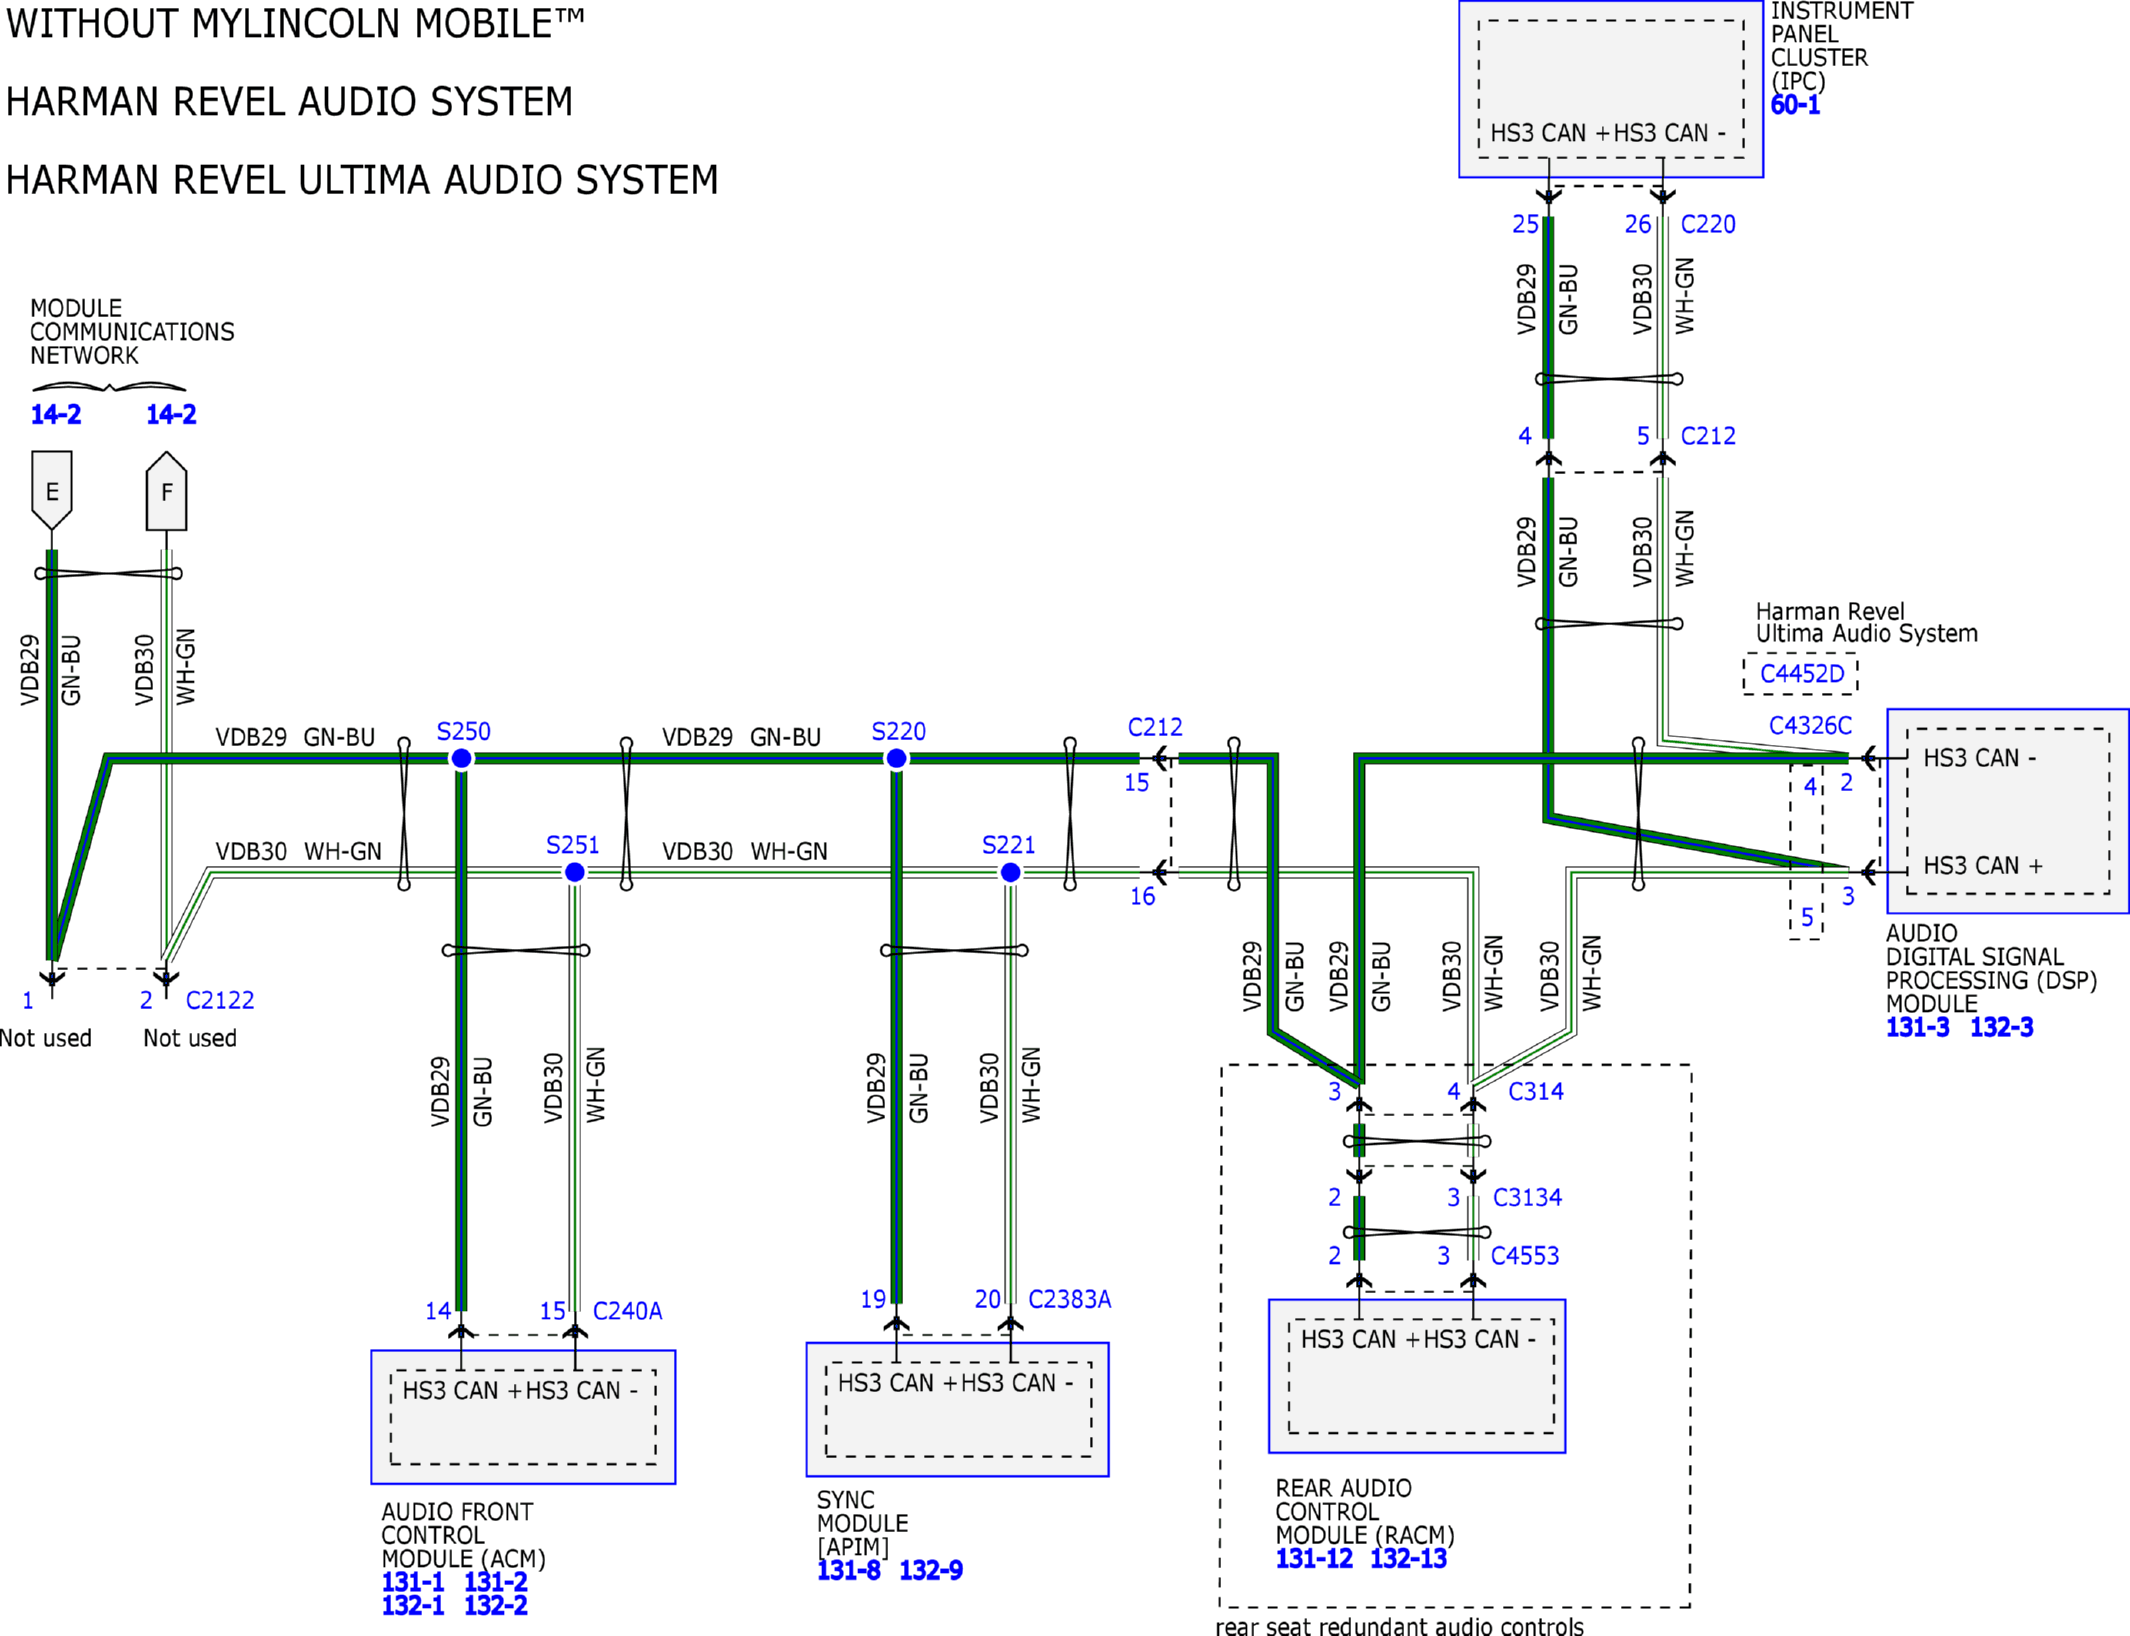Follow link 132-9 under SYNC module

click(931, 1570)
